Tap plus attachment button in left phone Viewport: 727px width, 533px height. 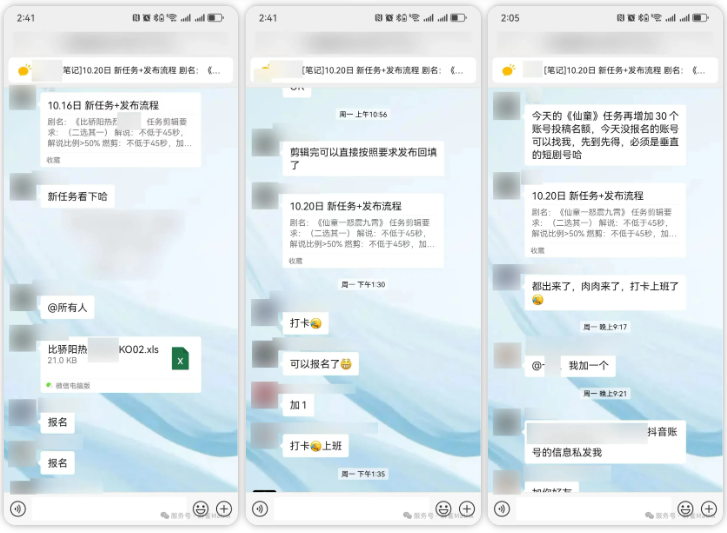(224, 508)
